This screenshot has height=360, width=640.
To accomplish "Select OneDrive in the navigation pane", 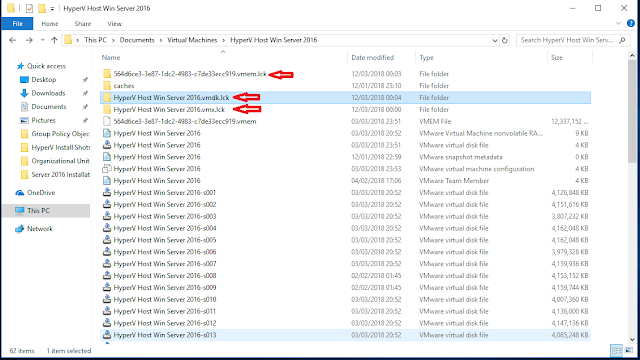I will 41,193.
